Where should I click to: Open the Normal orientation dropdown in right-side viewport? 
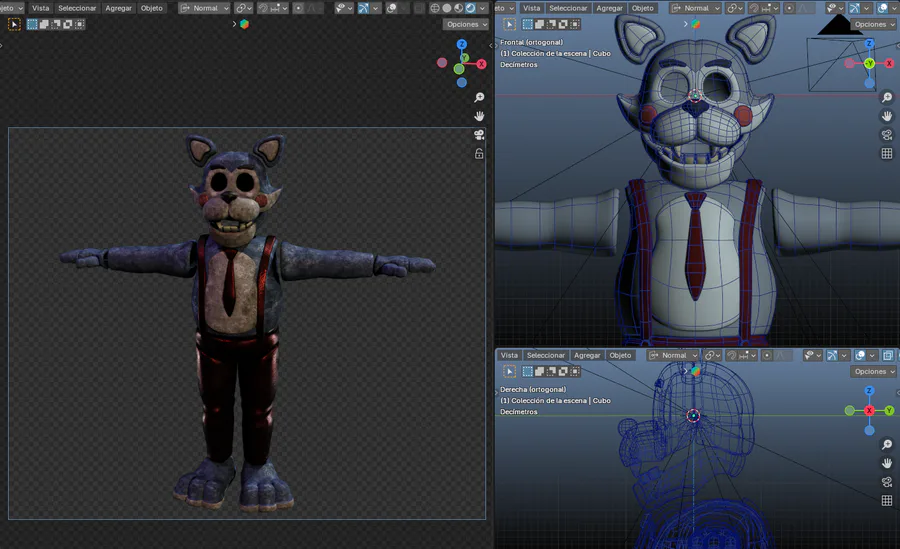(673, 355)
